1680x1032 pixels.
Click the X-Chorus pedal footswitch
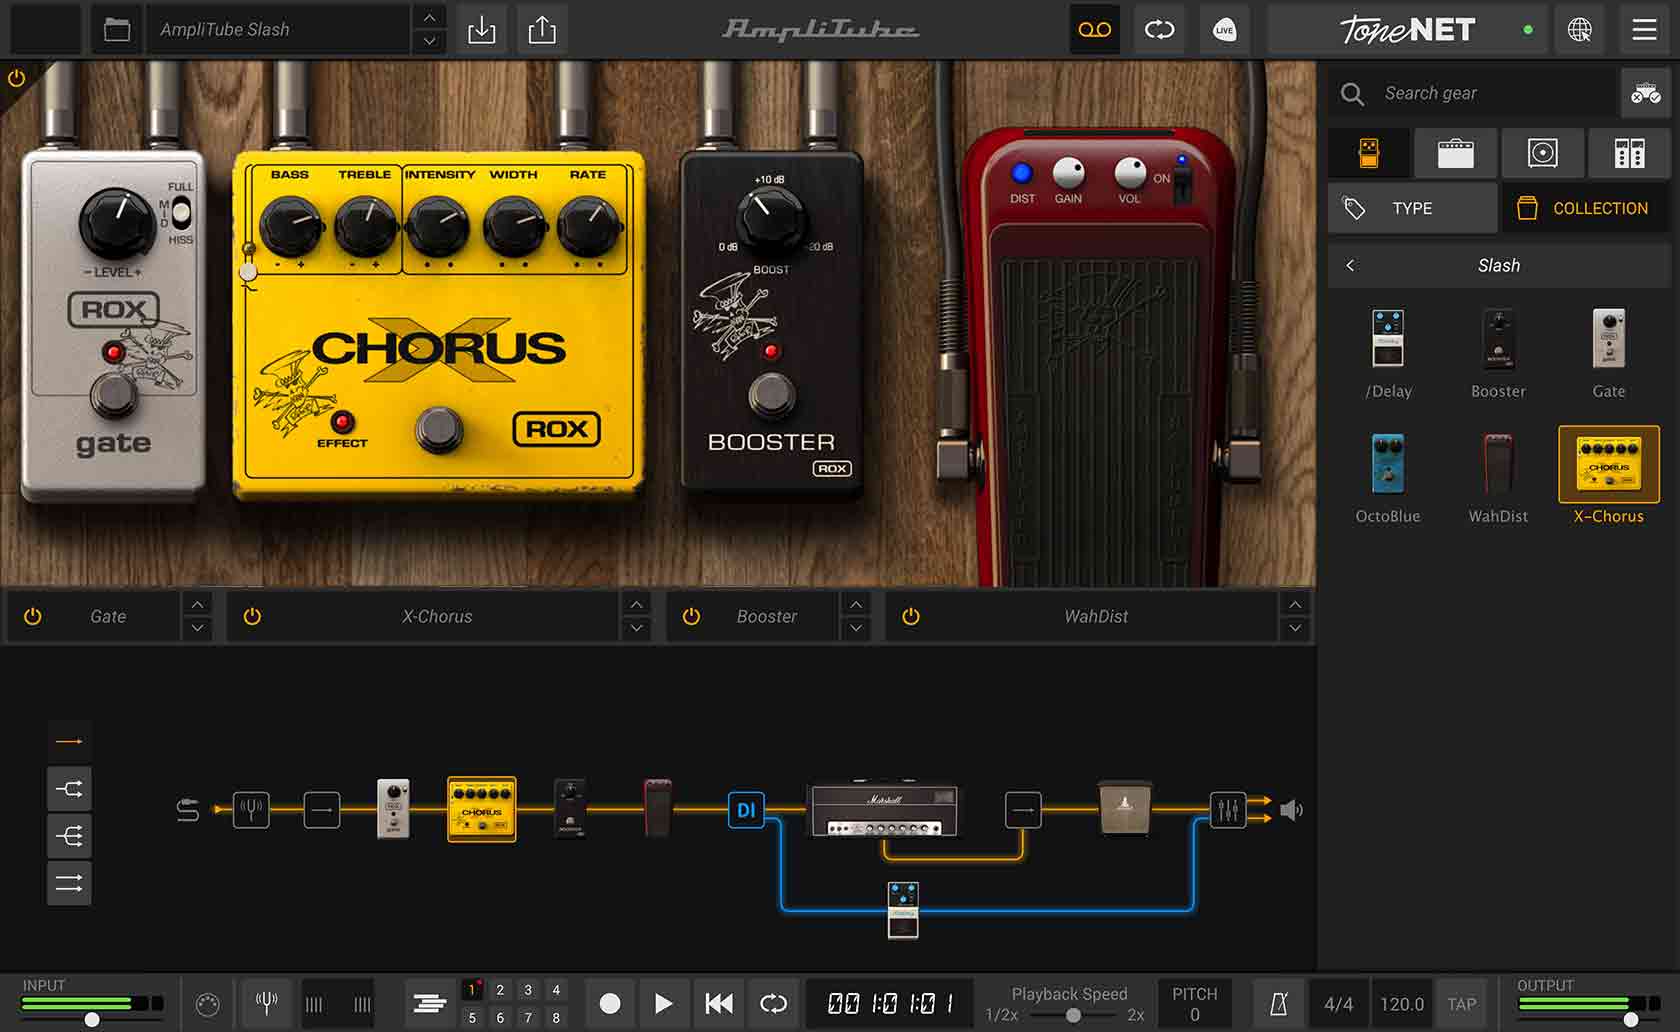coord(439,430)
